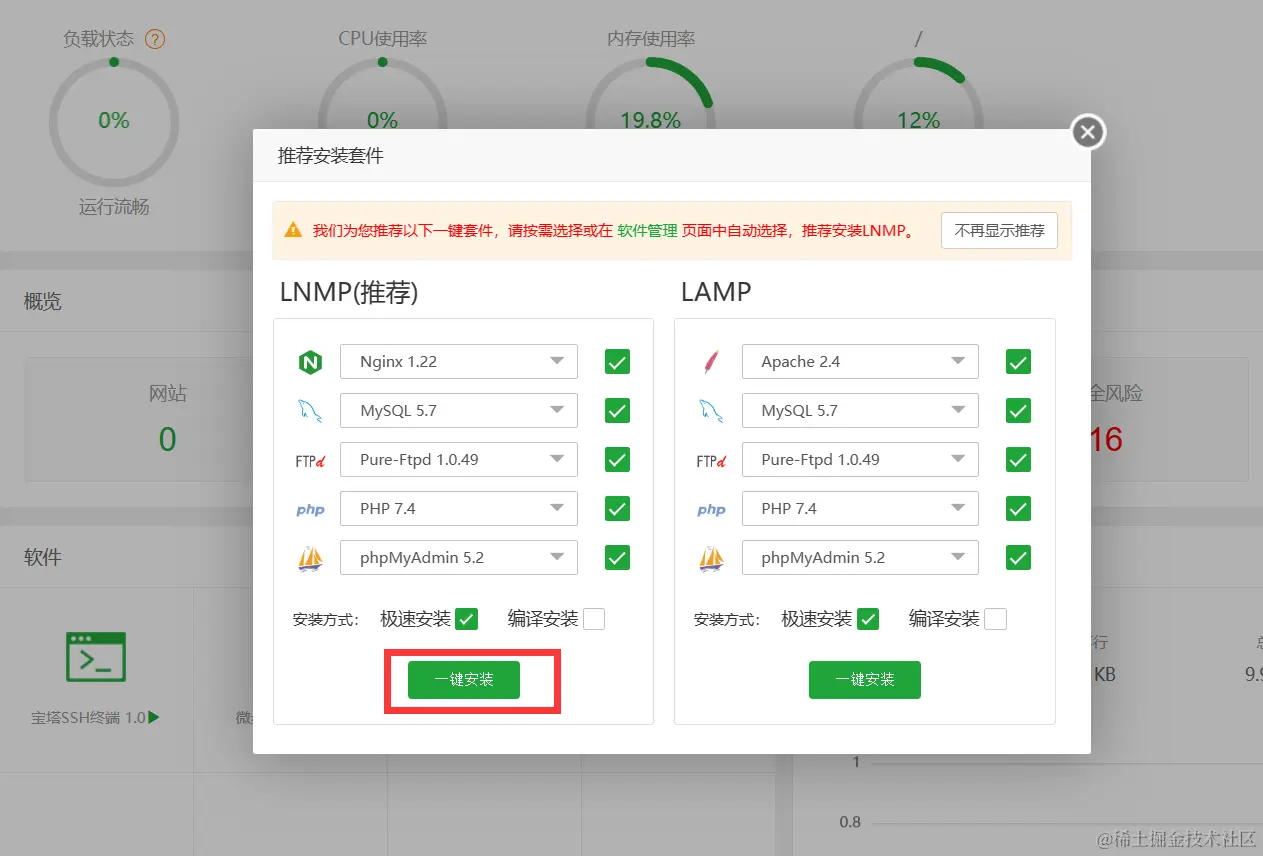Uncheck Apache 2.4 in LAMP
This screenshot has width=1263, height=856.
pos(1018,362)
